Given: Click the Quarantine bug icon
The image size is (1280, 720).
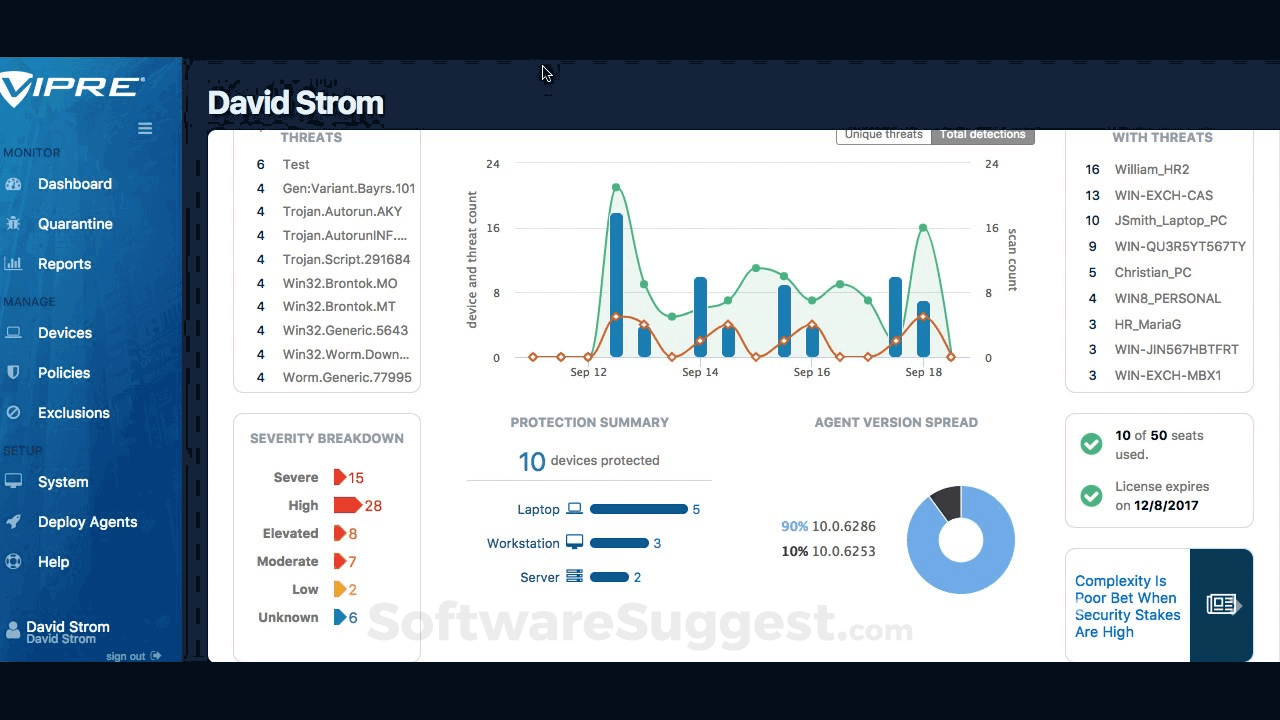Looking at the screenshot, I should 13,224.
